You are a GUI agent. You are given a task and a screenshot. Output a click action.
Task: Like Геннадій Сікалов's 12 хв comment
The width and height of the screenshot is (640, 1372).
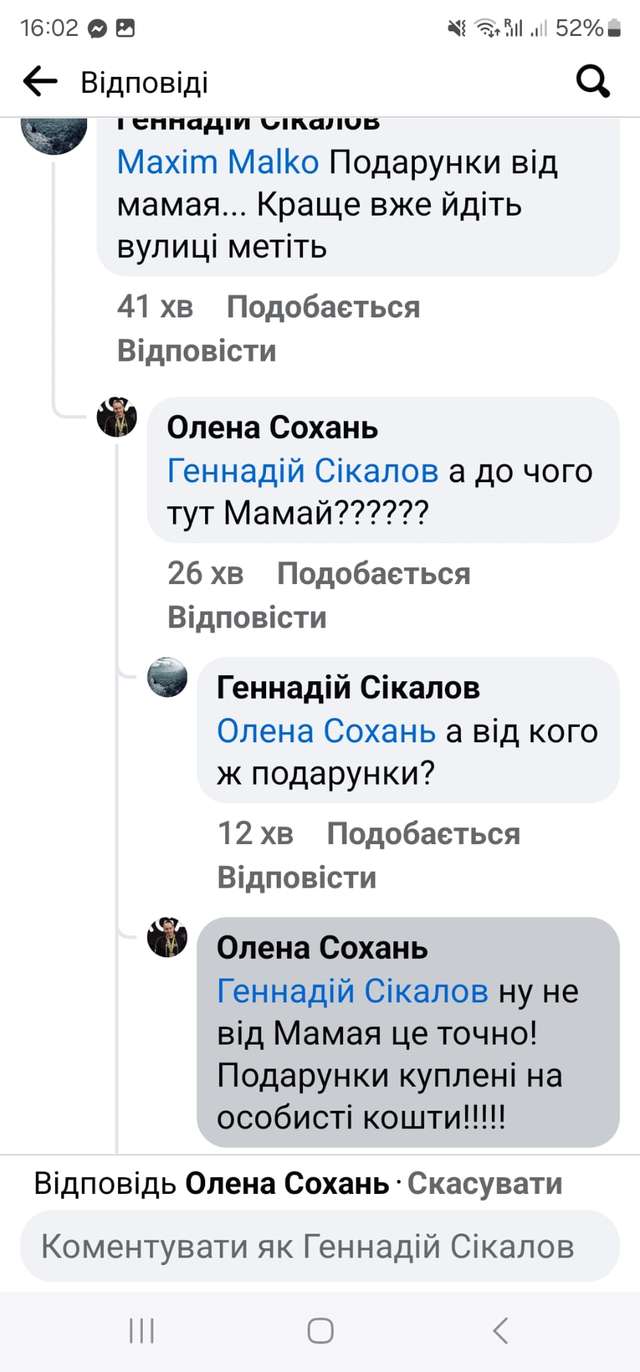[x=423, y=834]
